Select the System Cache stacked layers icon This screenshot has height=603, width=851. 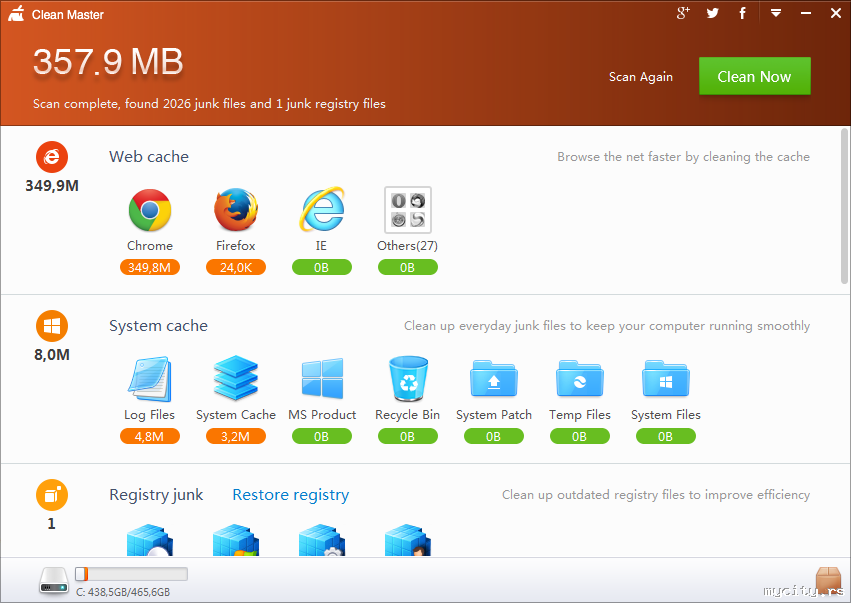[236, 378]
